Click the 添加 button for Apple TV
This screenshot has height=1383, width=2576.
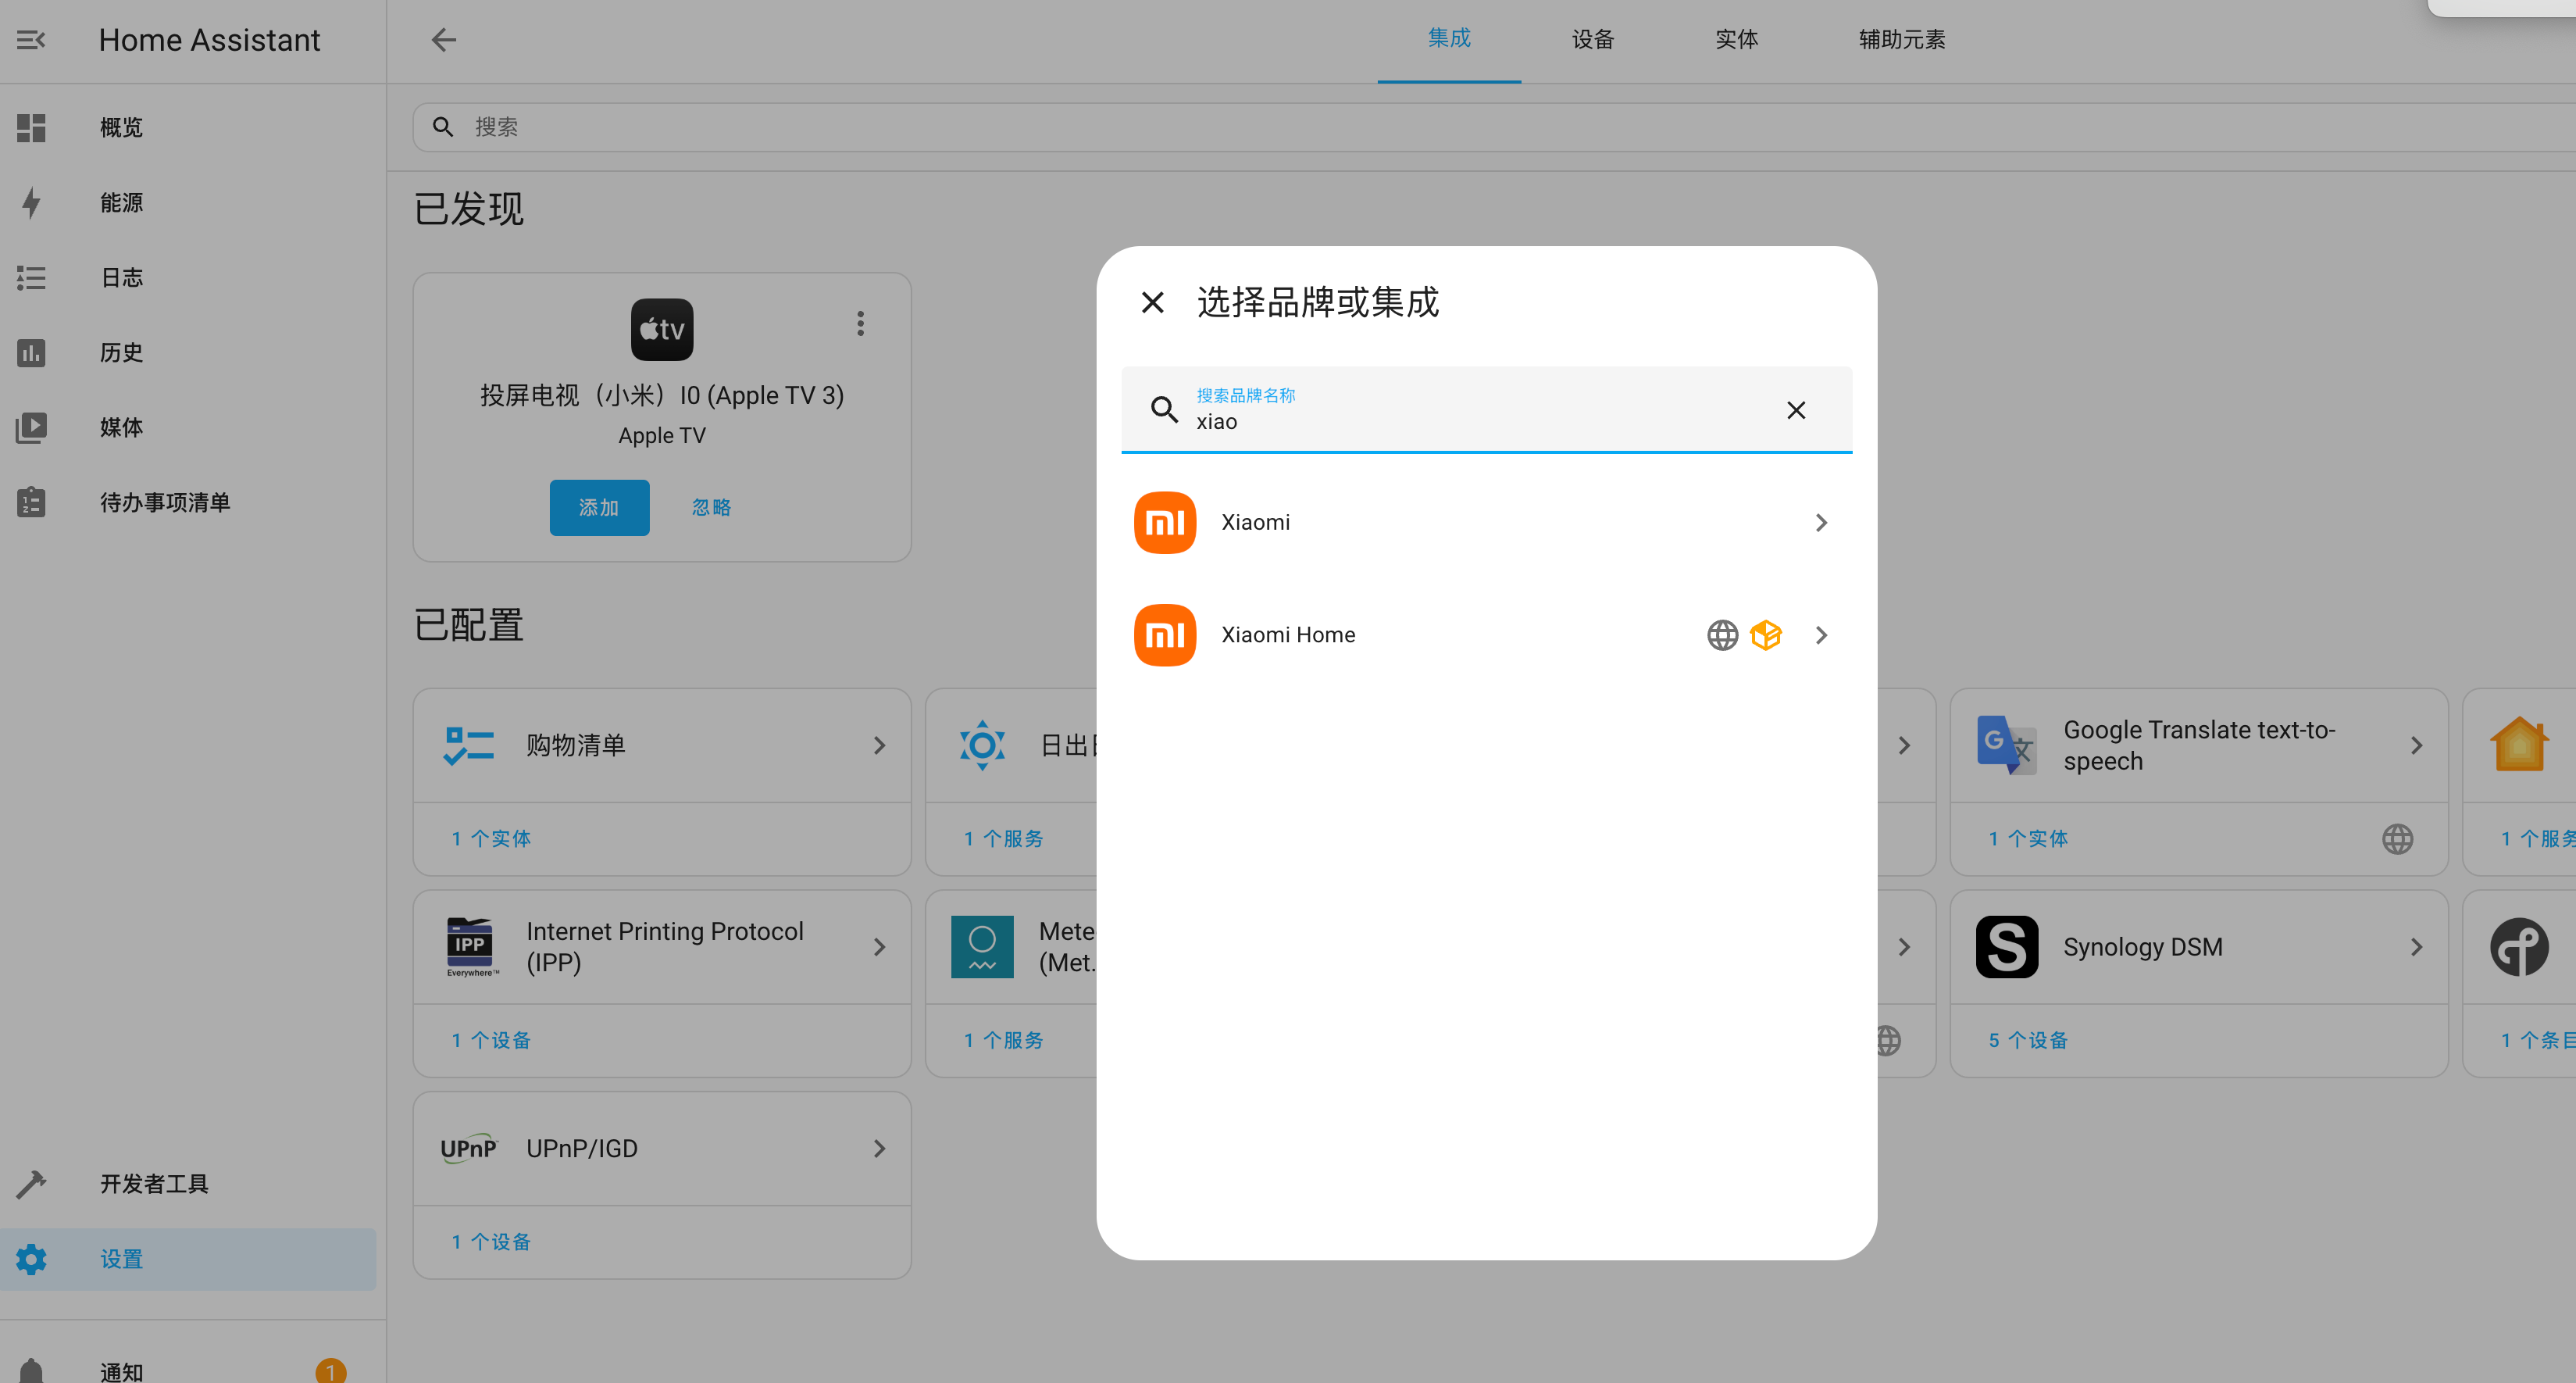[x=599, y=508]
